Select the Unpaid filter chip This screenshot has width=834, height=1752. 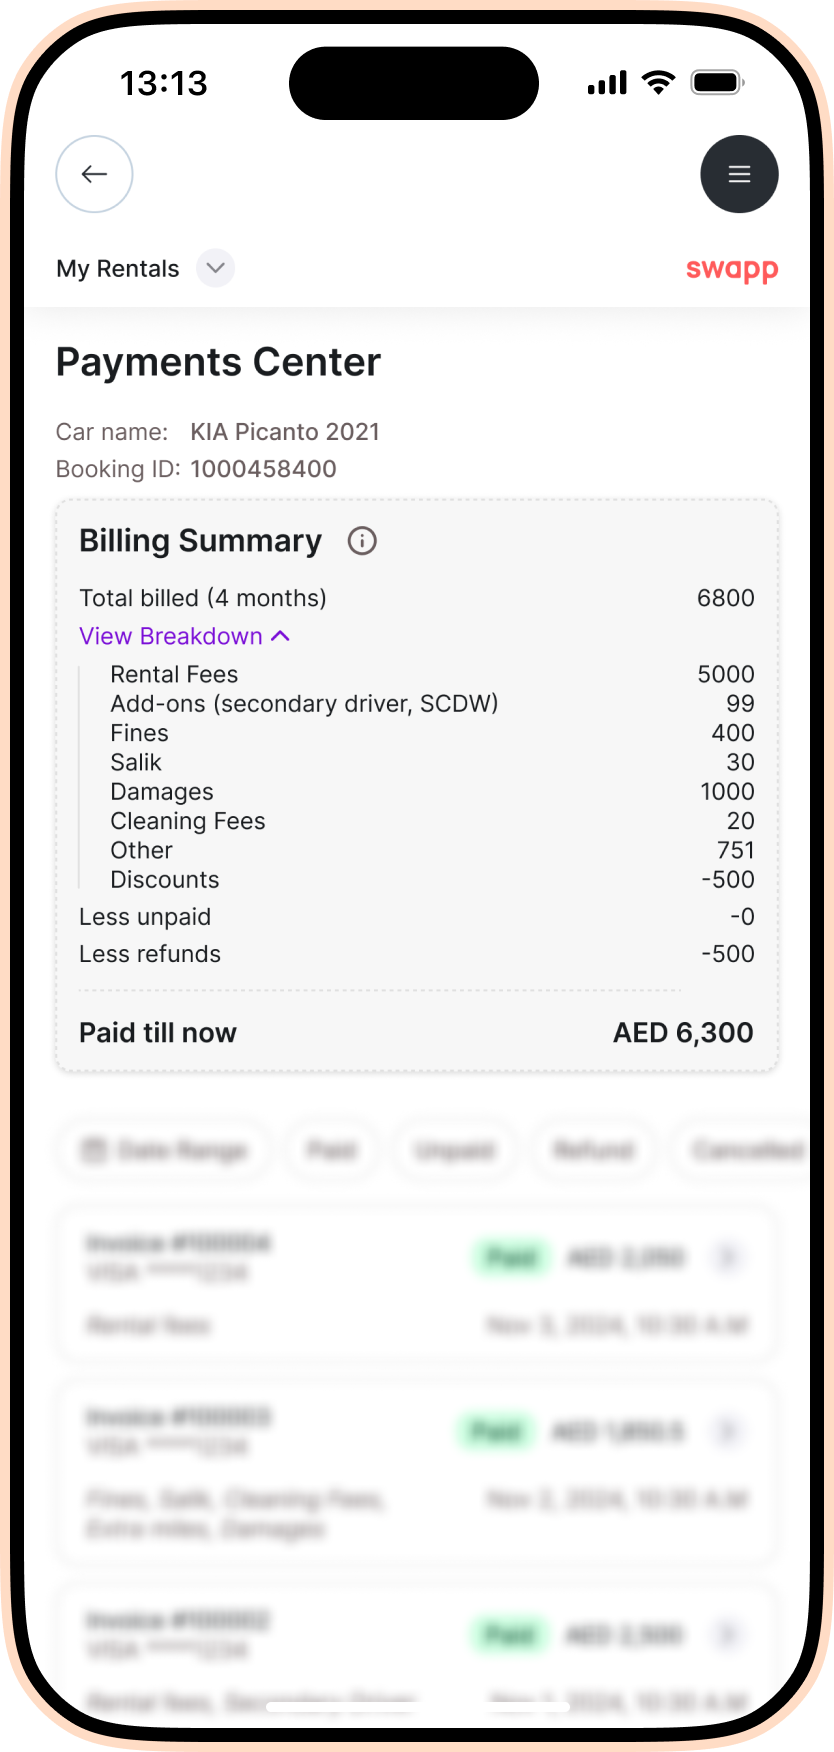(455, 1150)
